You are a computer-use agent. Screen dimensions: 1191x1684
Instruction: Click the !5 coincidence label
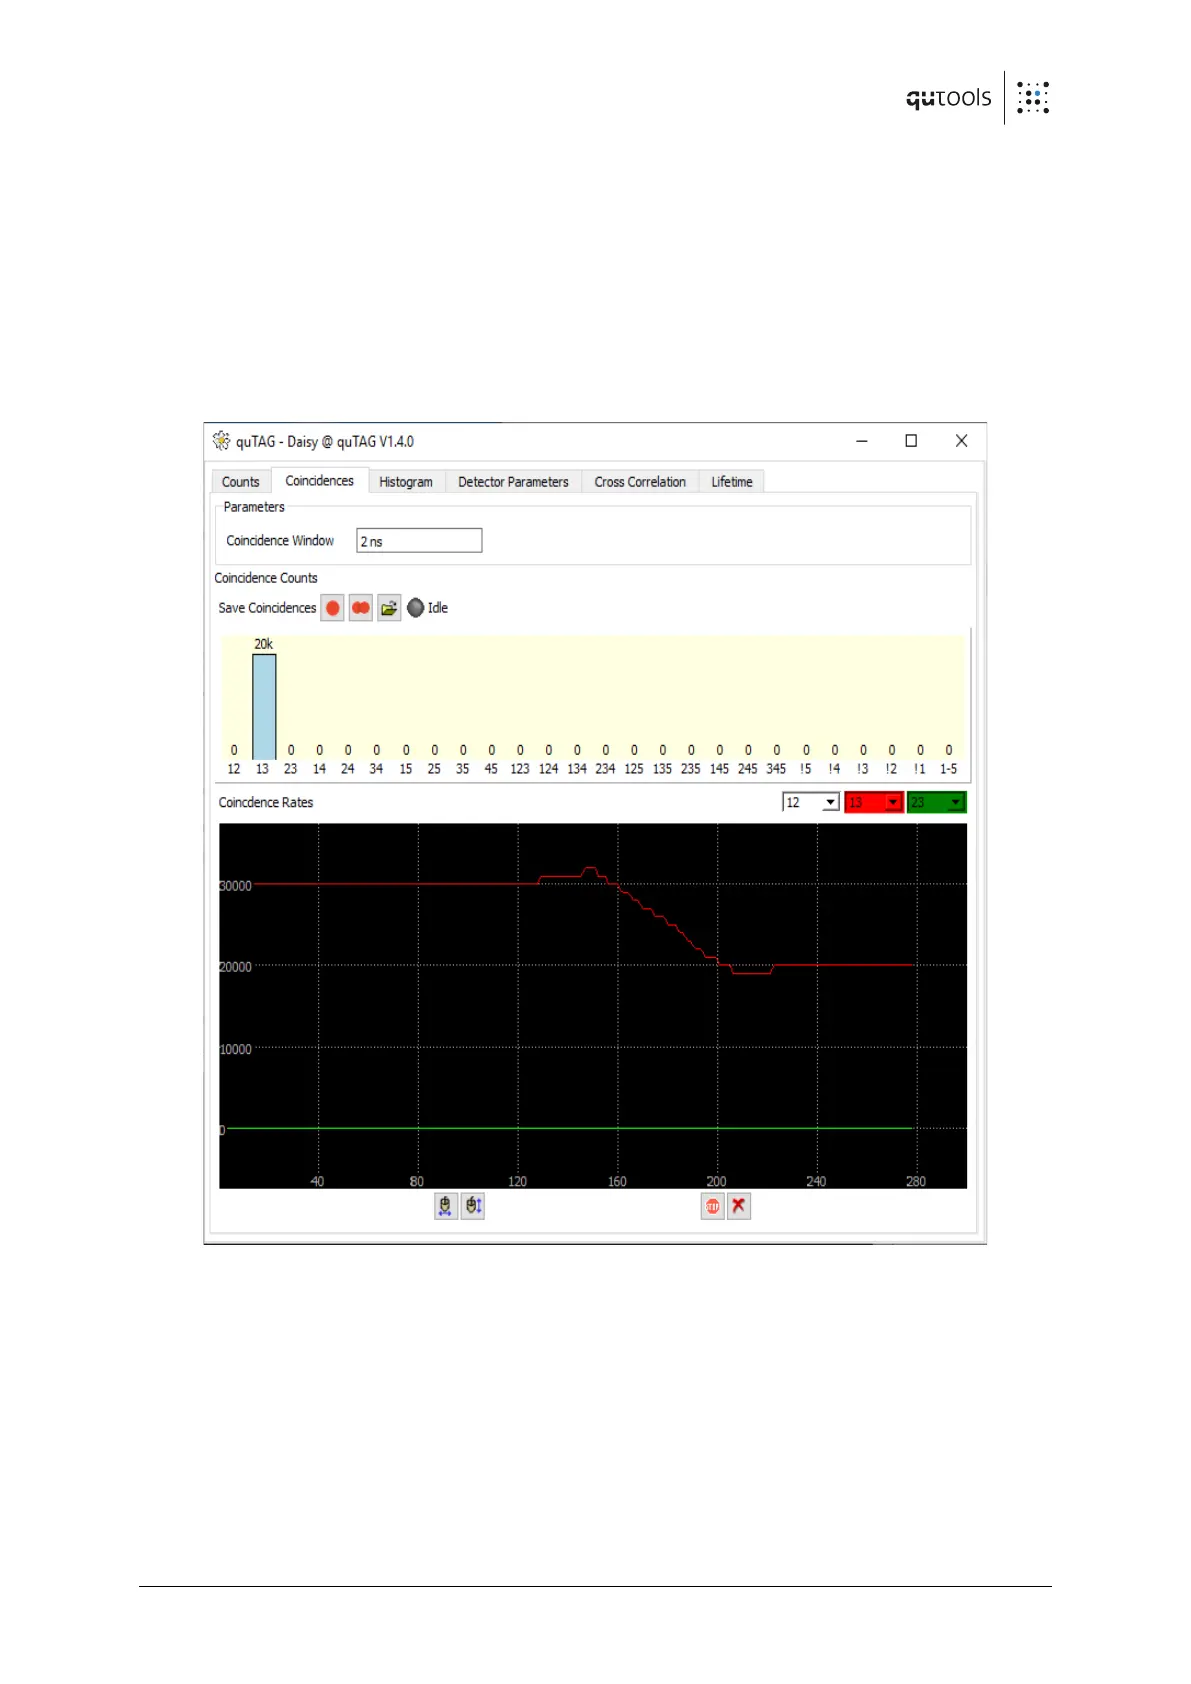point(805,769)
